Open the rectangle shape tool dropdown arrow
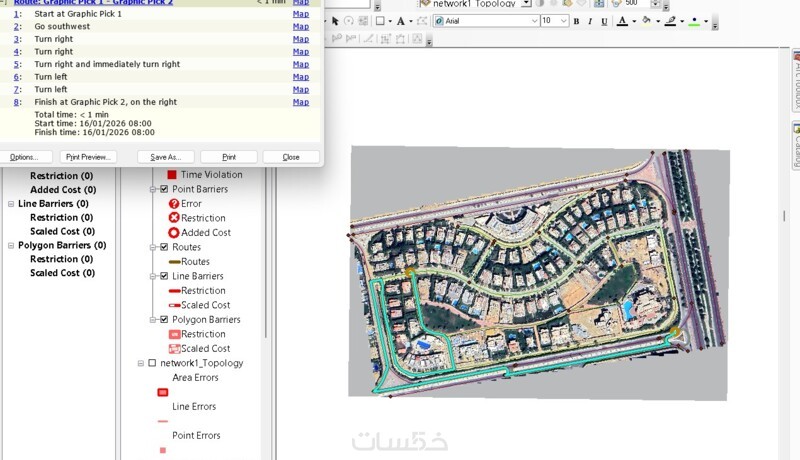This screenshot has width=800, height=460. tap(390, 21)
